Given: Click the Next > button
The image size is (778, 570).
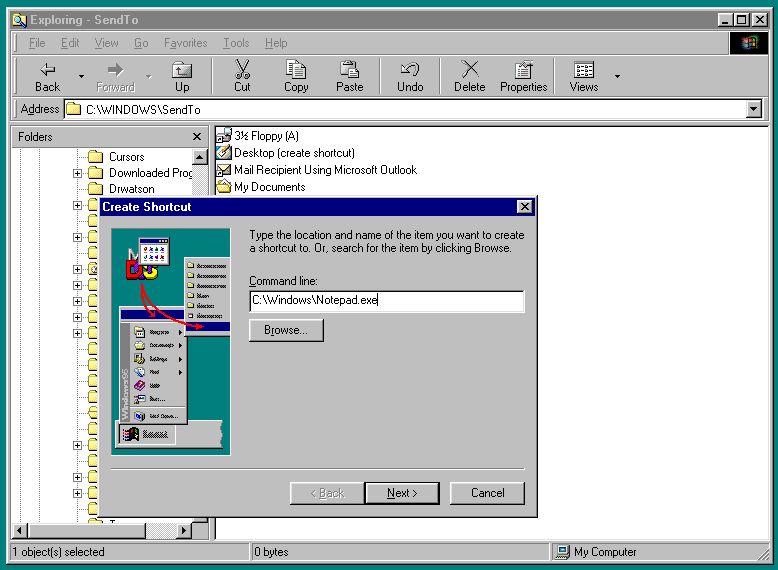Looking at the screenshot, I should pos(402,493).
